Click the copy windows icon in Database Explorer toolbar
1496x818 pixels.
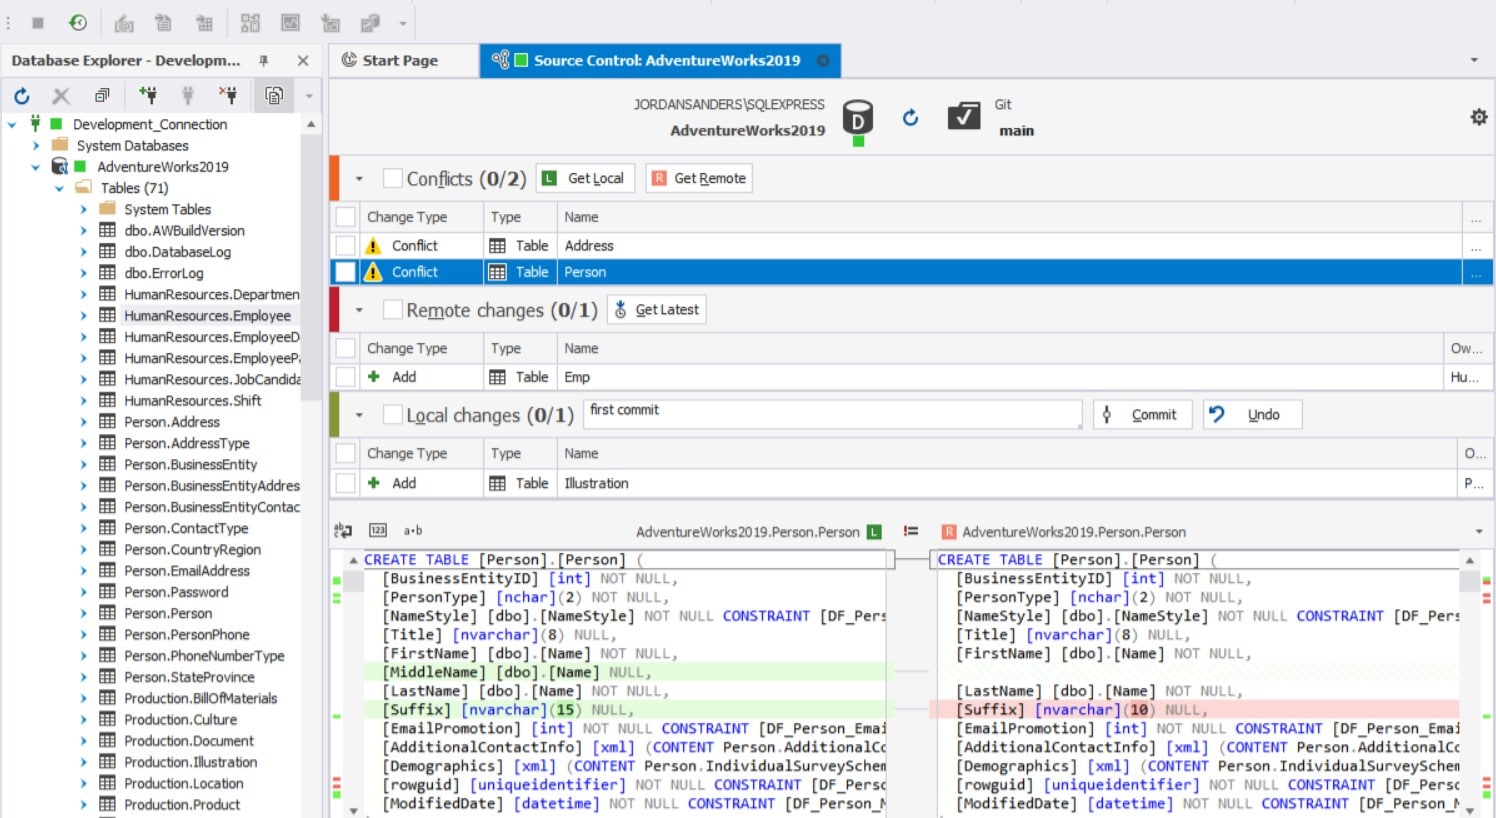pos(102,95)
